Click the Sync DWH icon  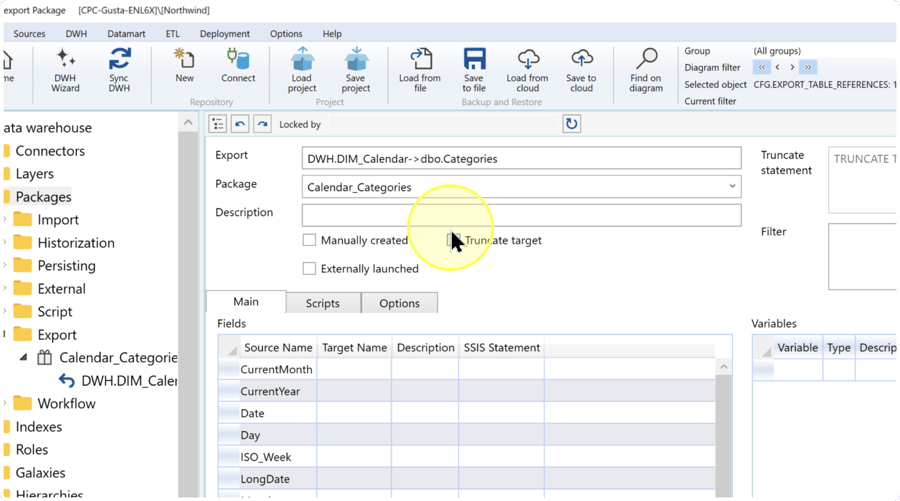coord(119,71)
